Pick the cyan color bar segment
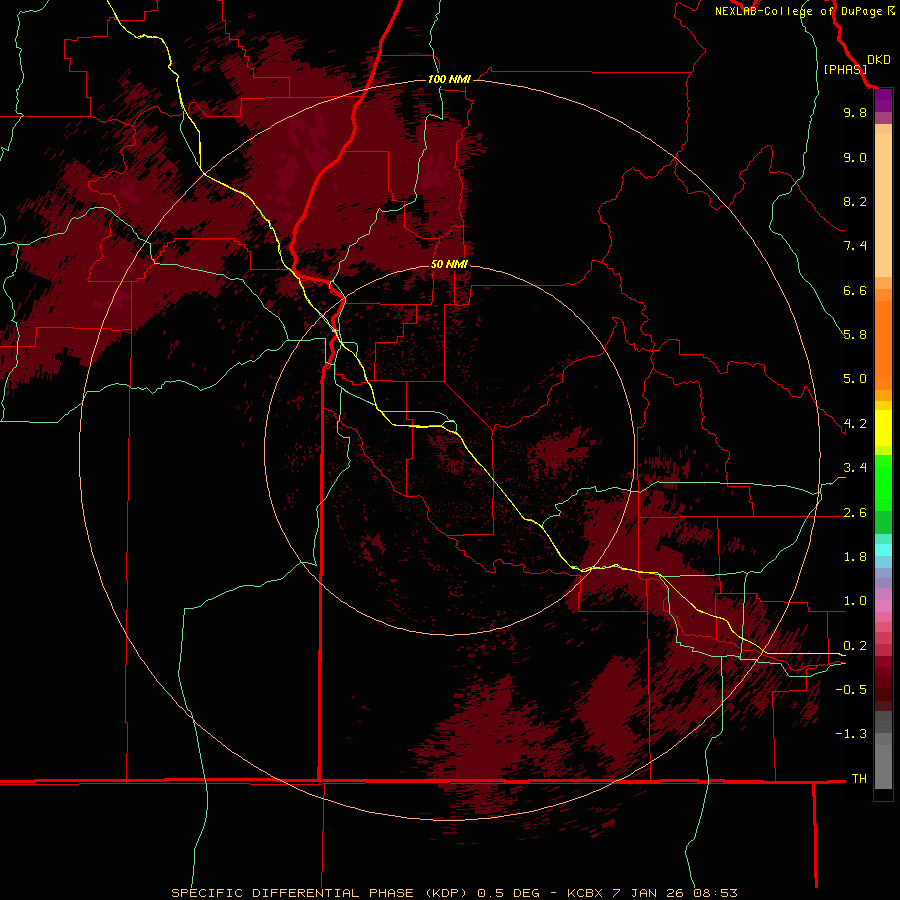This screenshot has width=900, height=900. (883, 550)
